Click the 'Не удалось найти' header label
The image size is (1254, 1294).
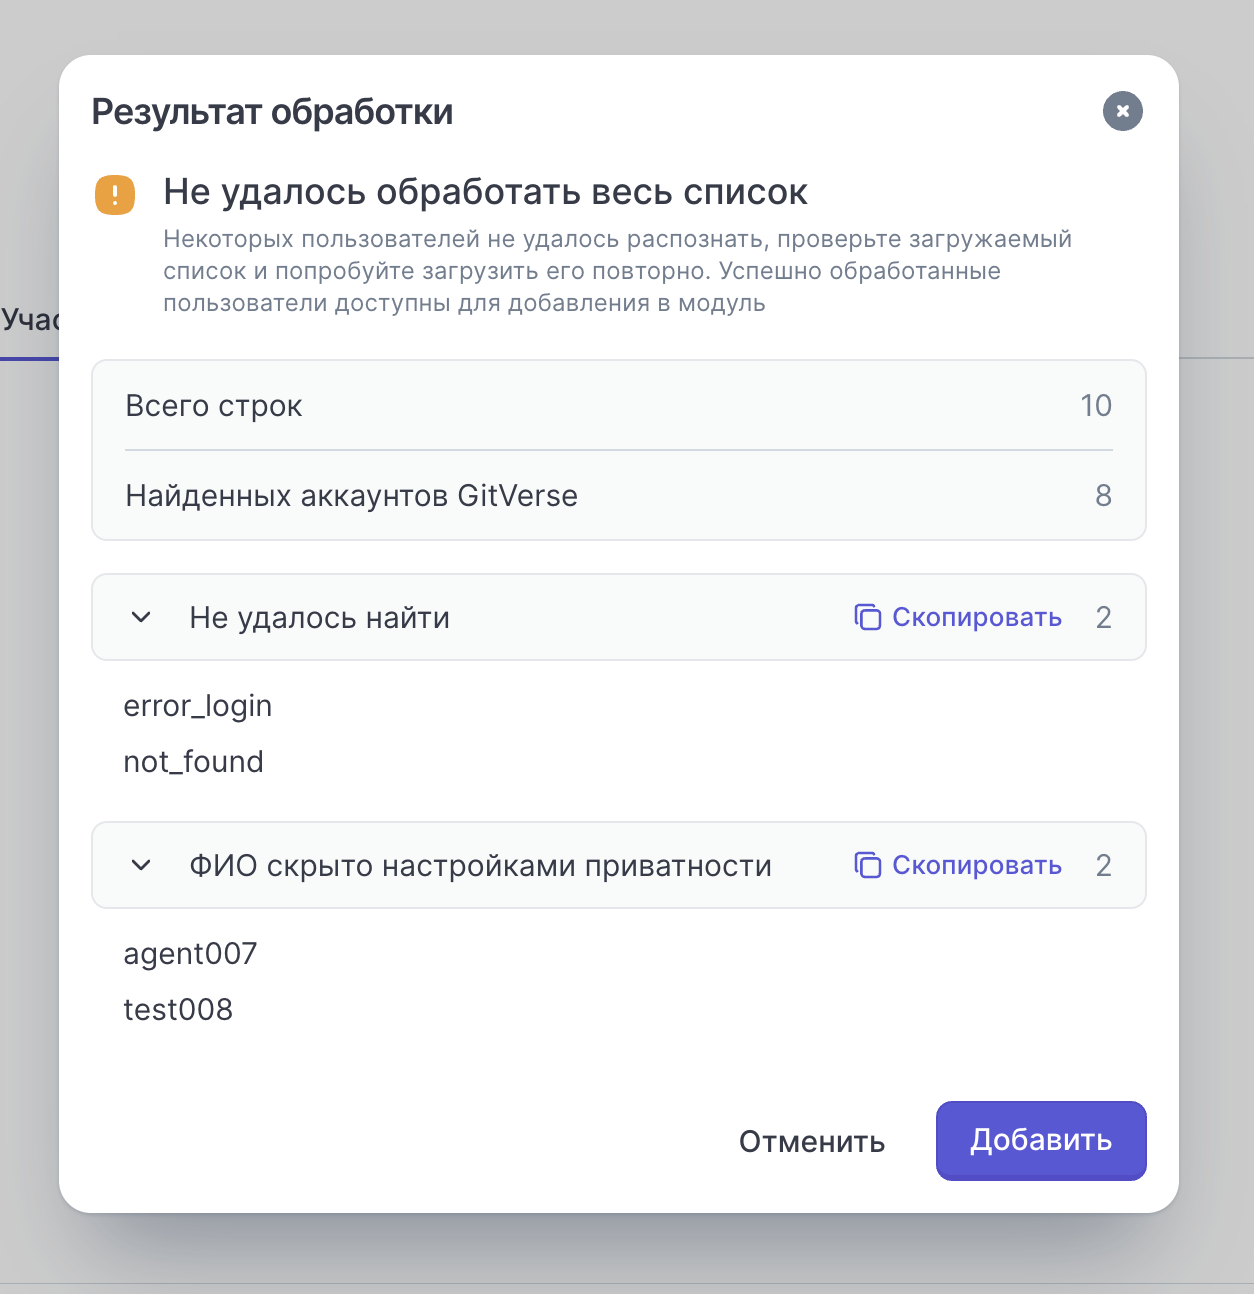point(319,618)
